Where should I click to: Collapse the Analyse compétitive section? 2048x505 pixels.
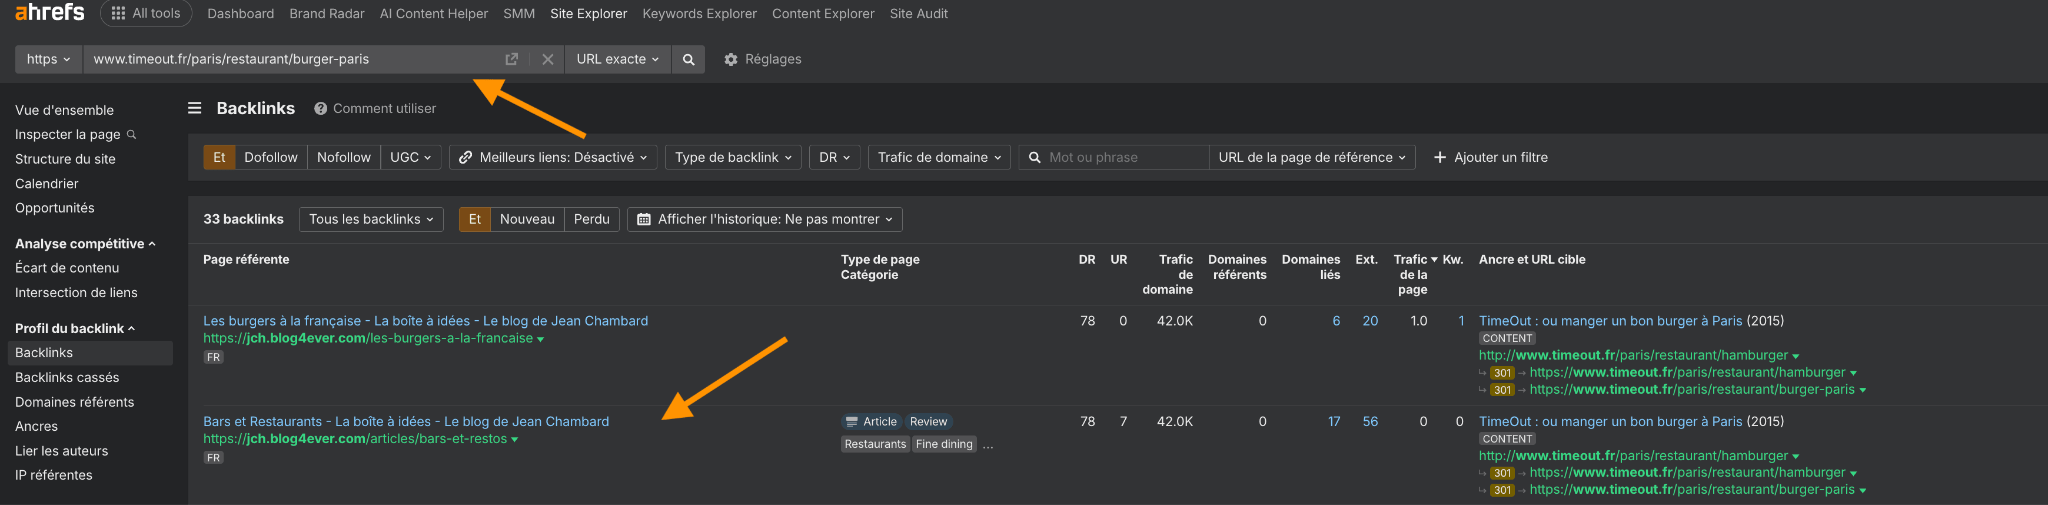tap(85, 243)
